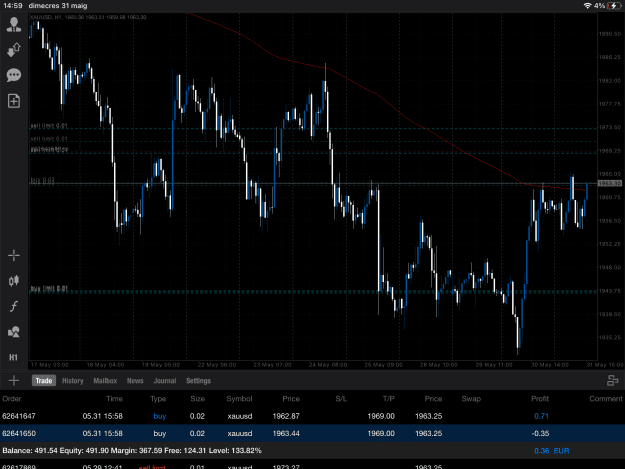Add new chart window icon

point(14,101)
